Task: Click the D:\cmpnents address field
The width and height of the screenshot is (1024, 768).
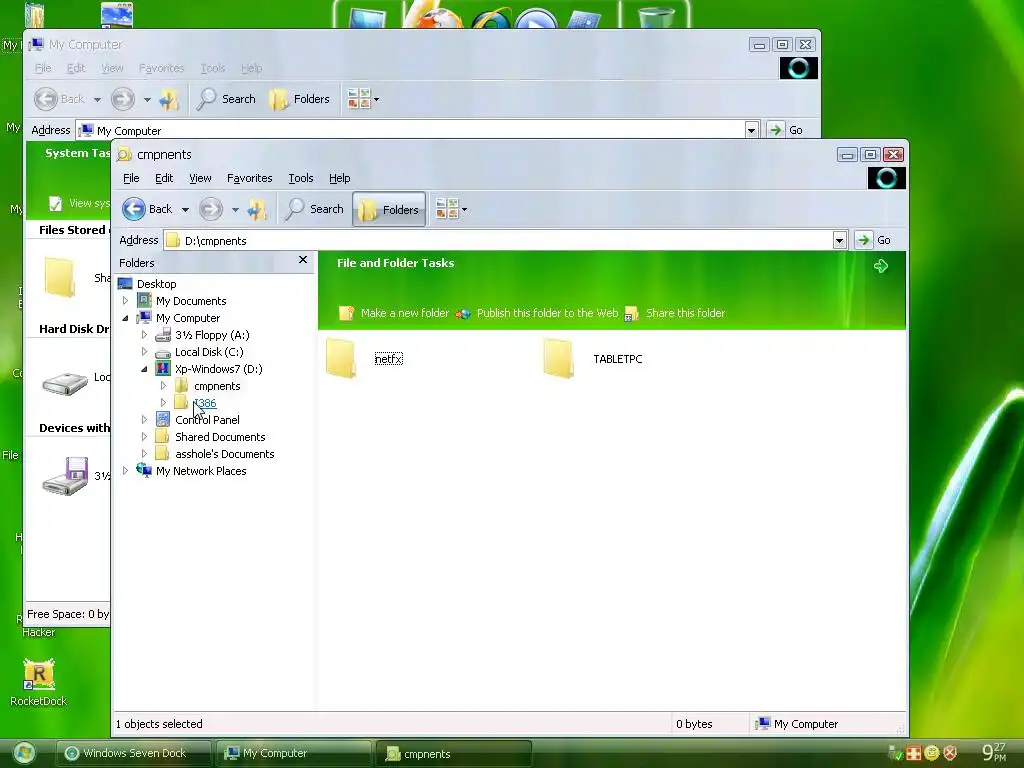Action: pyautogui.click(x=498, y=240)
